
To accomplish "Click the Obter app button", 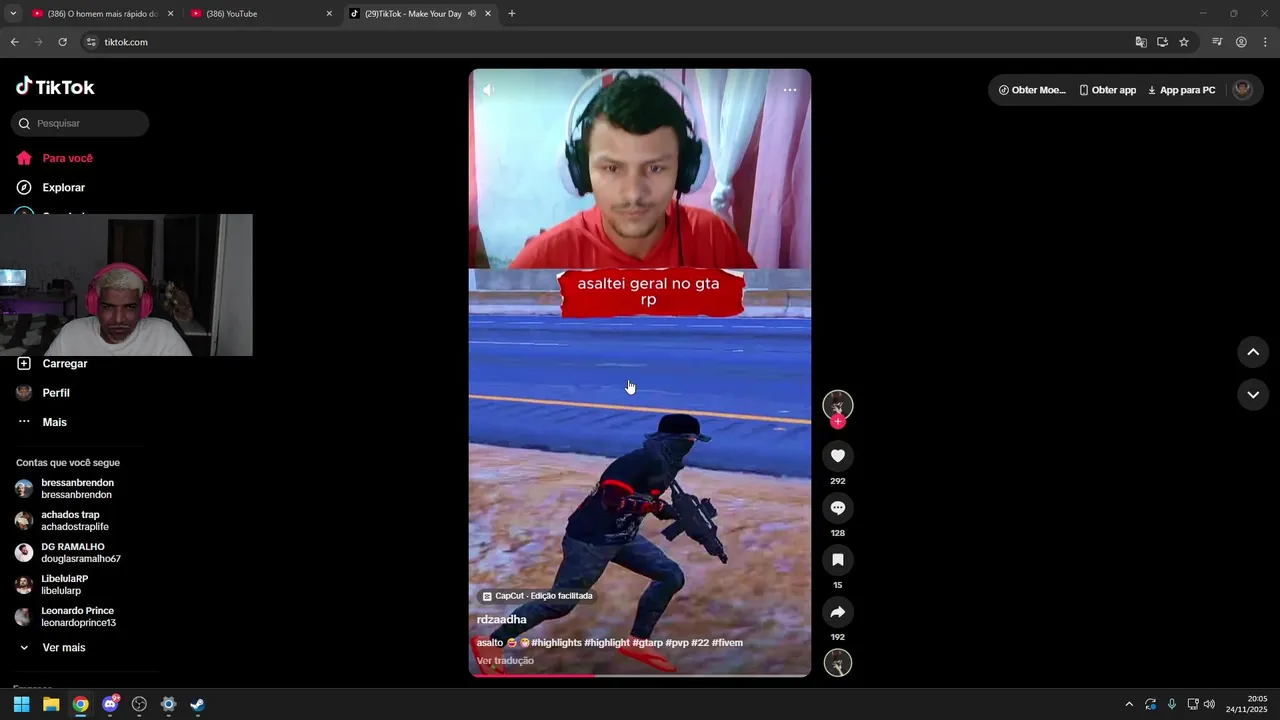I will 1108,90.
